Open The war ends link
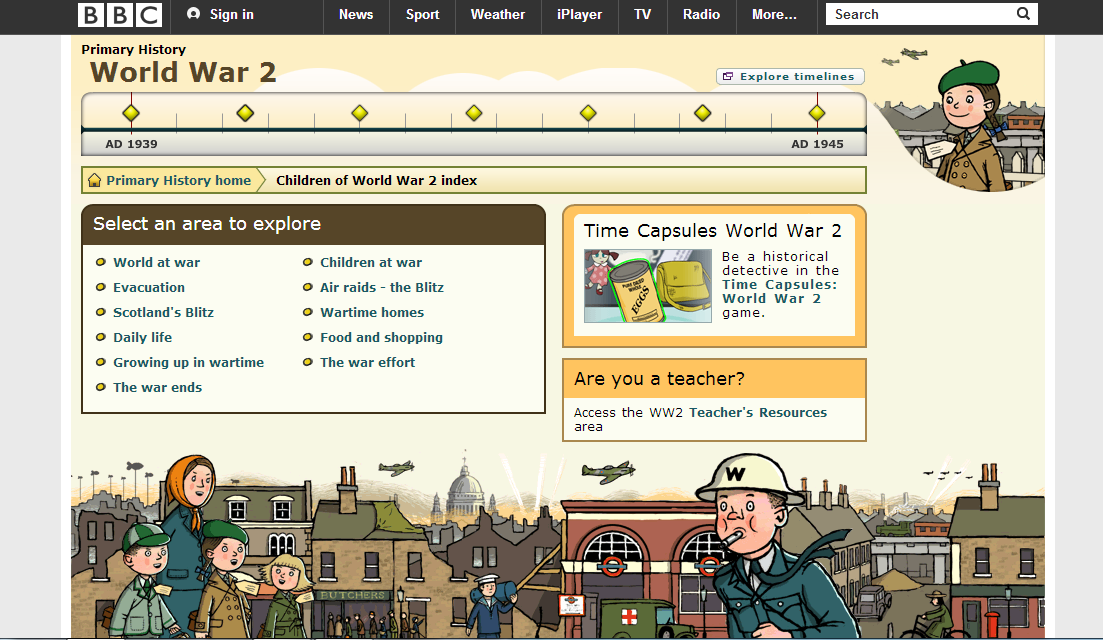Viewport: 1103px width, 640px height. [158, 388]
